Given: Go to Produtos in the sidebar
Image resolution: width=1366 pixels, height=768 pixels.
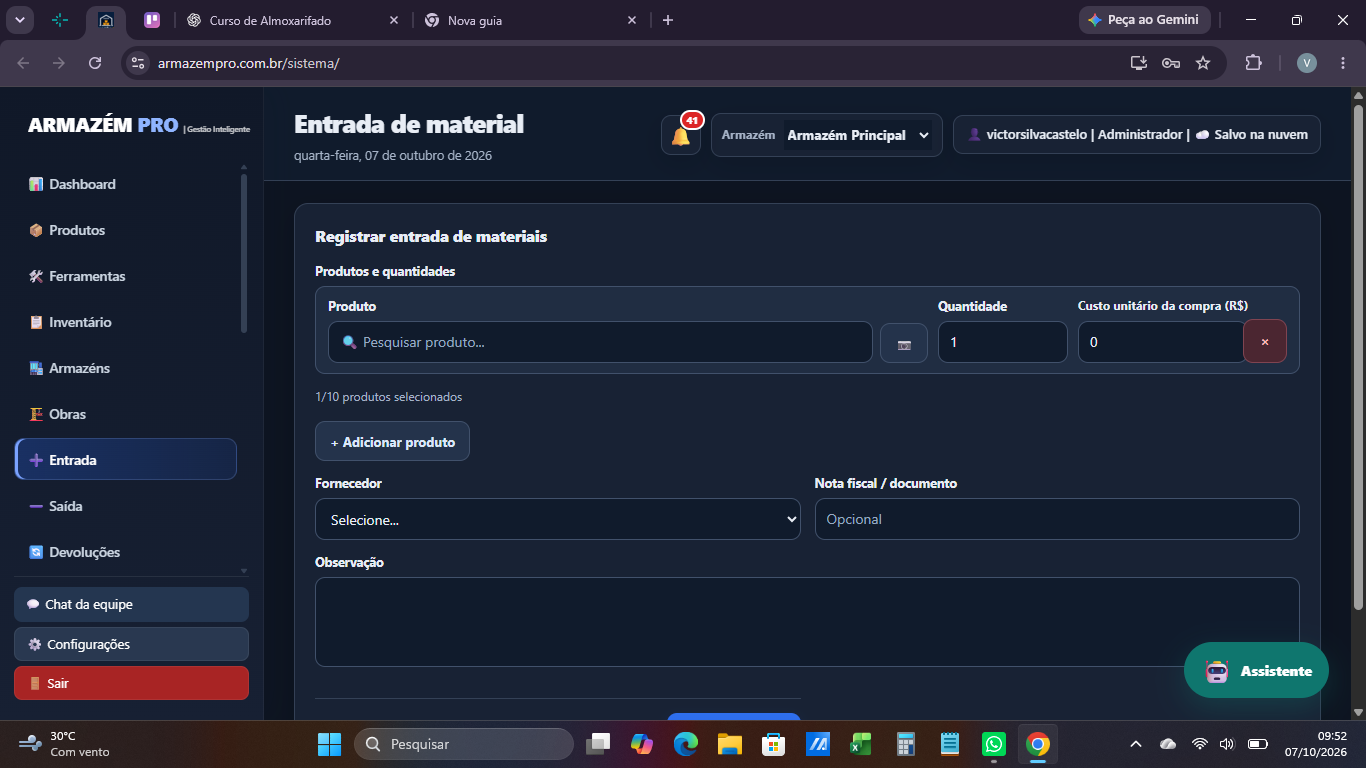Looking at the screenshot, I should click(125, 230).
